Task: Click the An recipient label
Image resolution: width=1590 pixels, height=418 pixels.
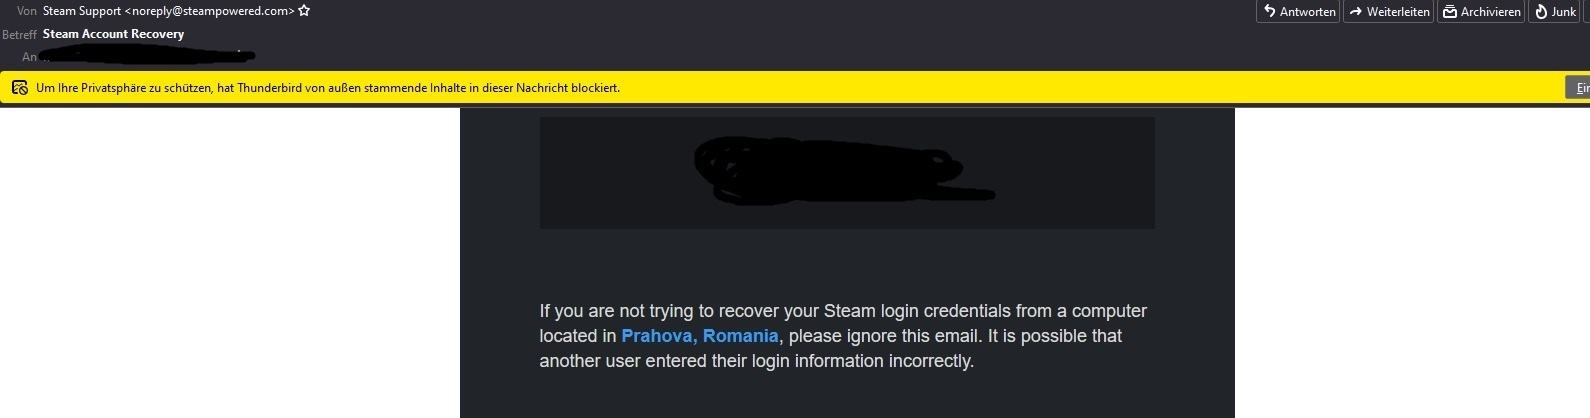Action: pos(29,57)
